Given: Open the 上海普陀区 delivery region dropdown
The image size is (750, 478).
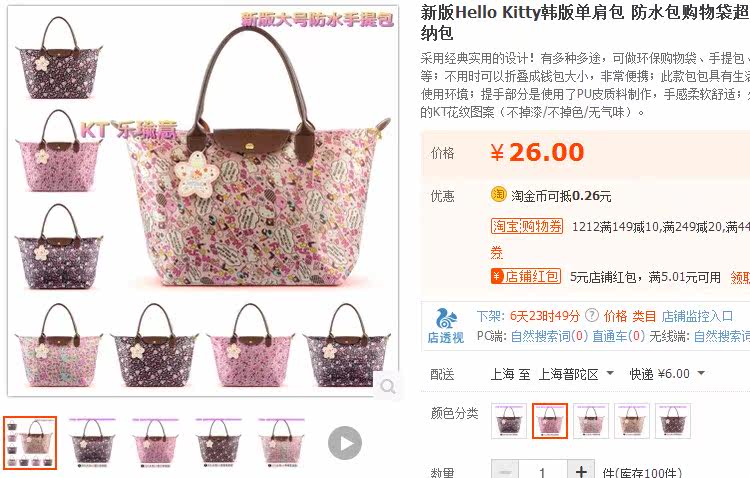Looking at the screenshot, I should click(576, 374).
